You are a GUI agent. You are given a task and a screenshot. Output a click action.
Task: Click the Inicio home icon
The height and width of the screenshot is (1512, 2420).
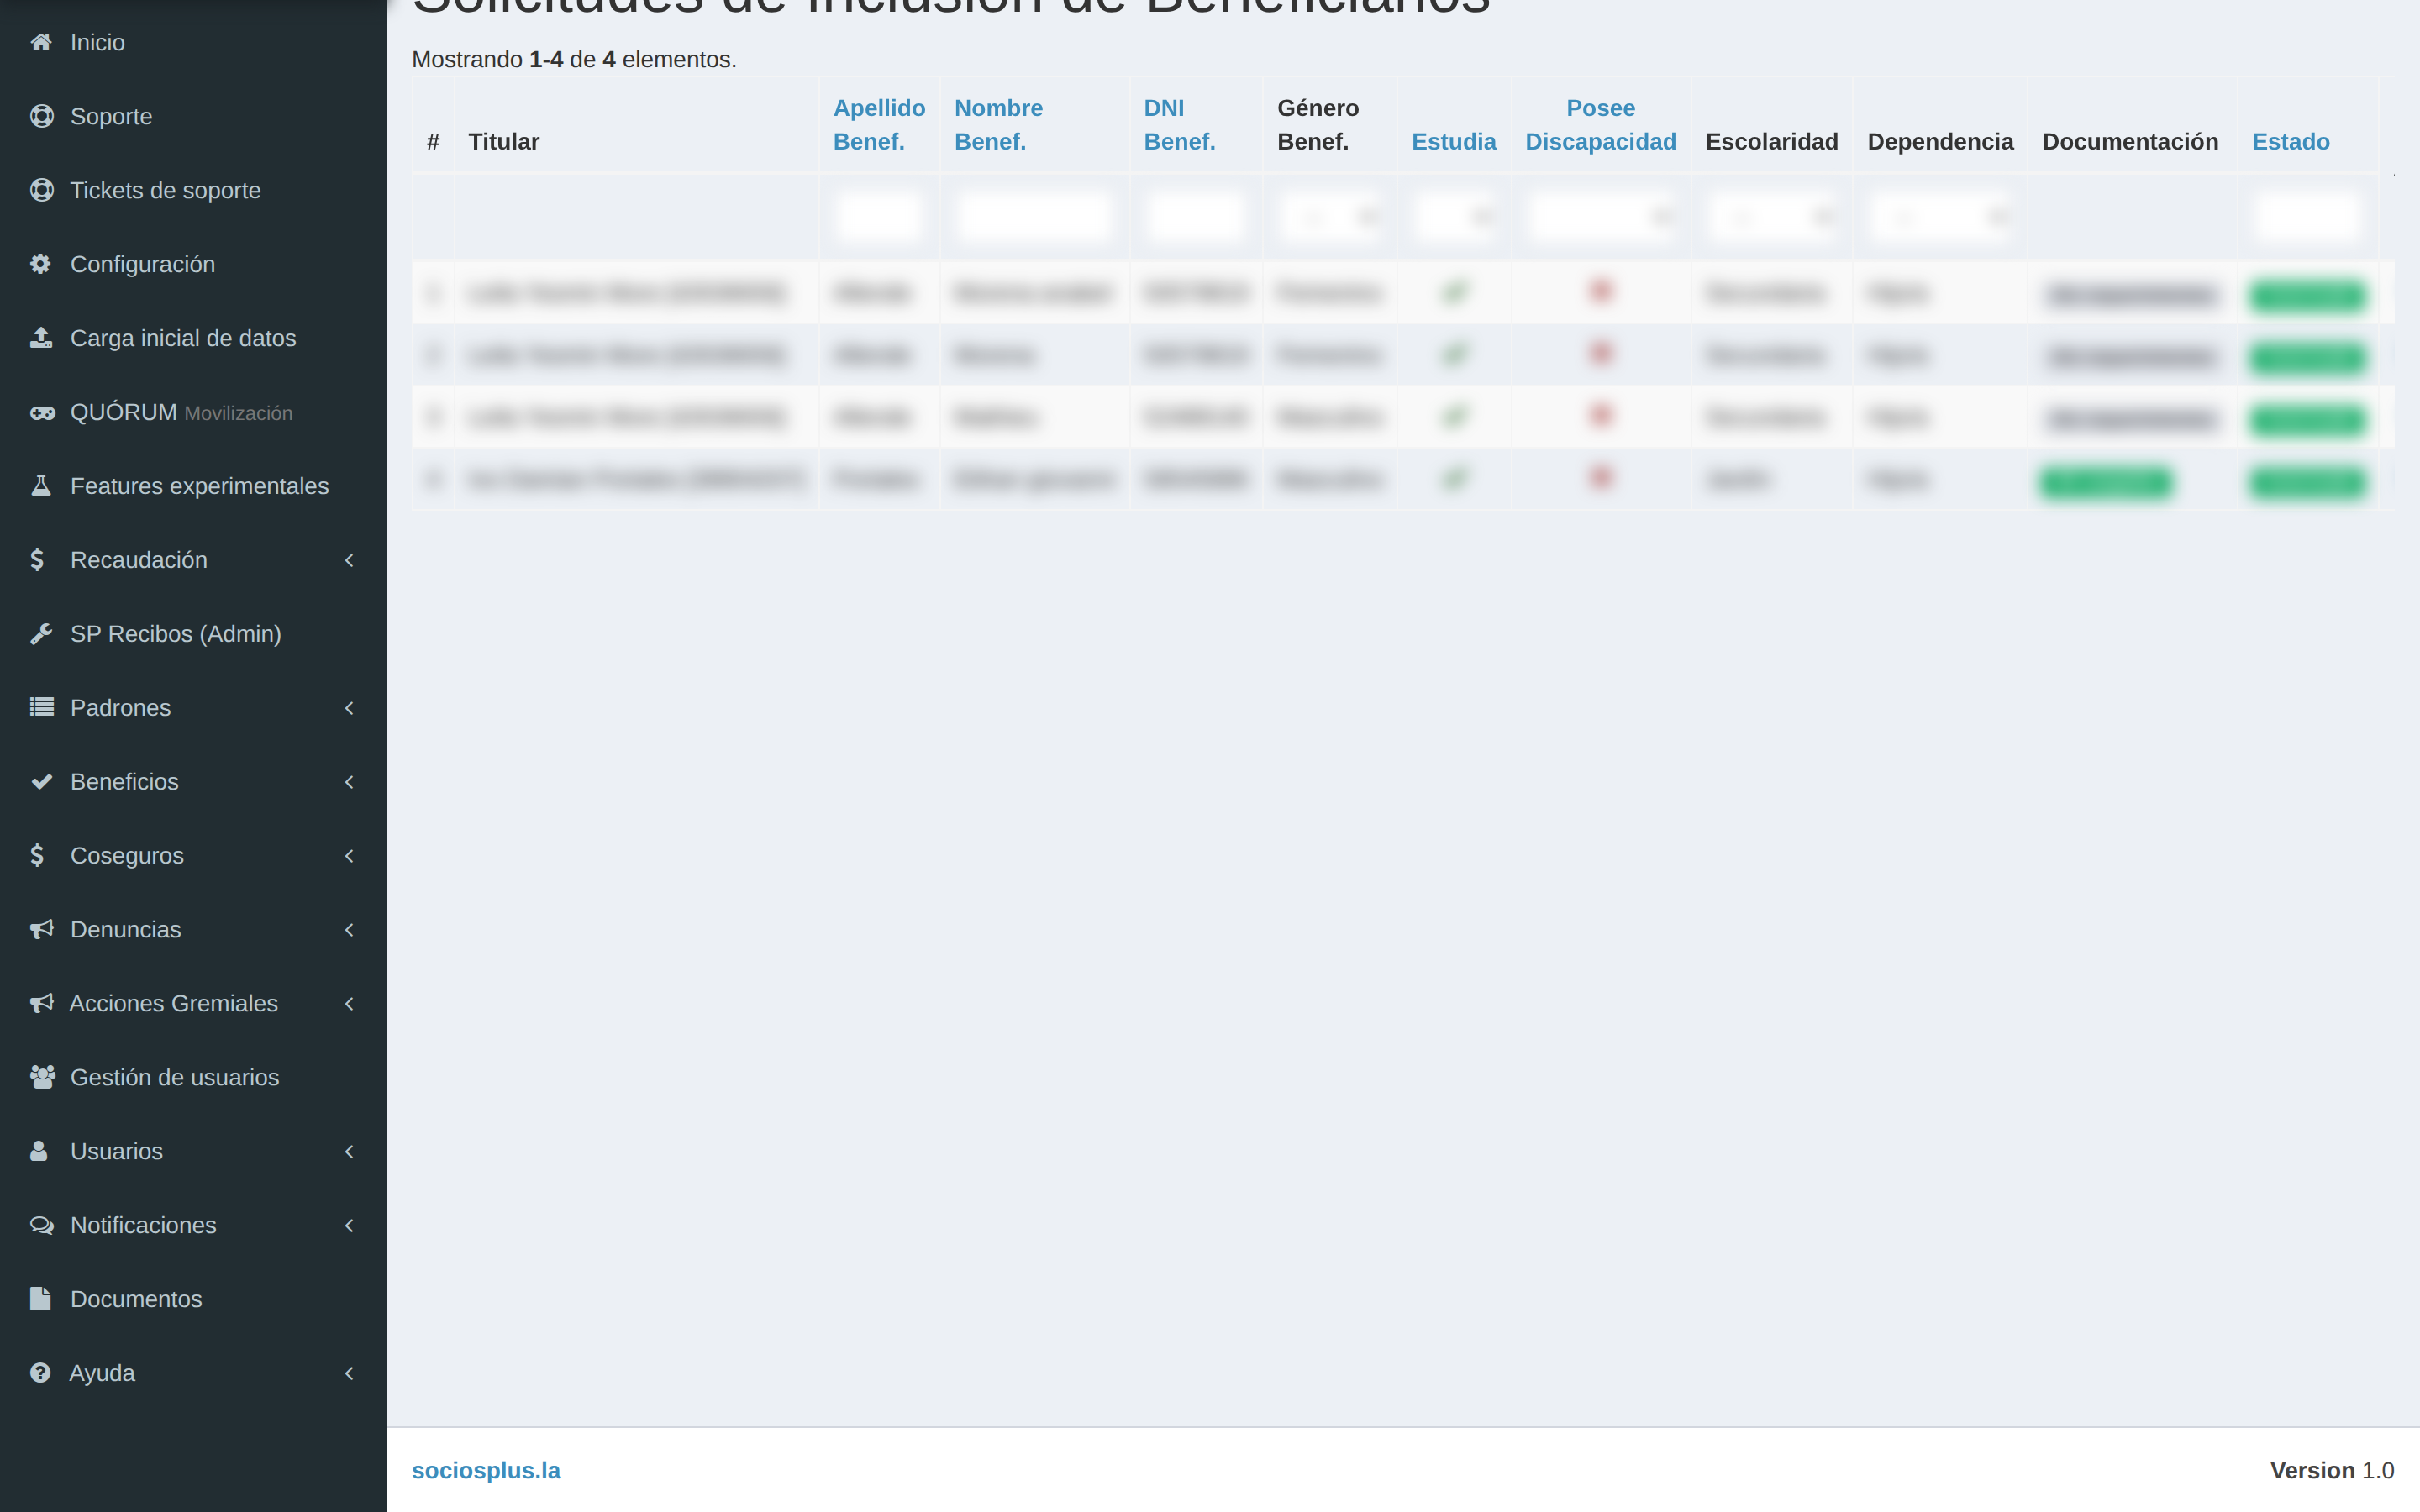click(x=41, y=42)
